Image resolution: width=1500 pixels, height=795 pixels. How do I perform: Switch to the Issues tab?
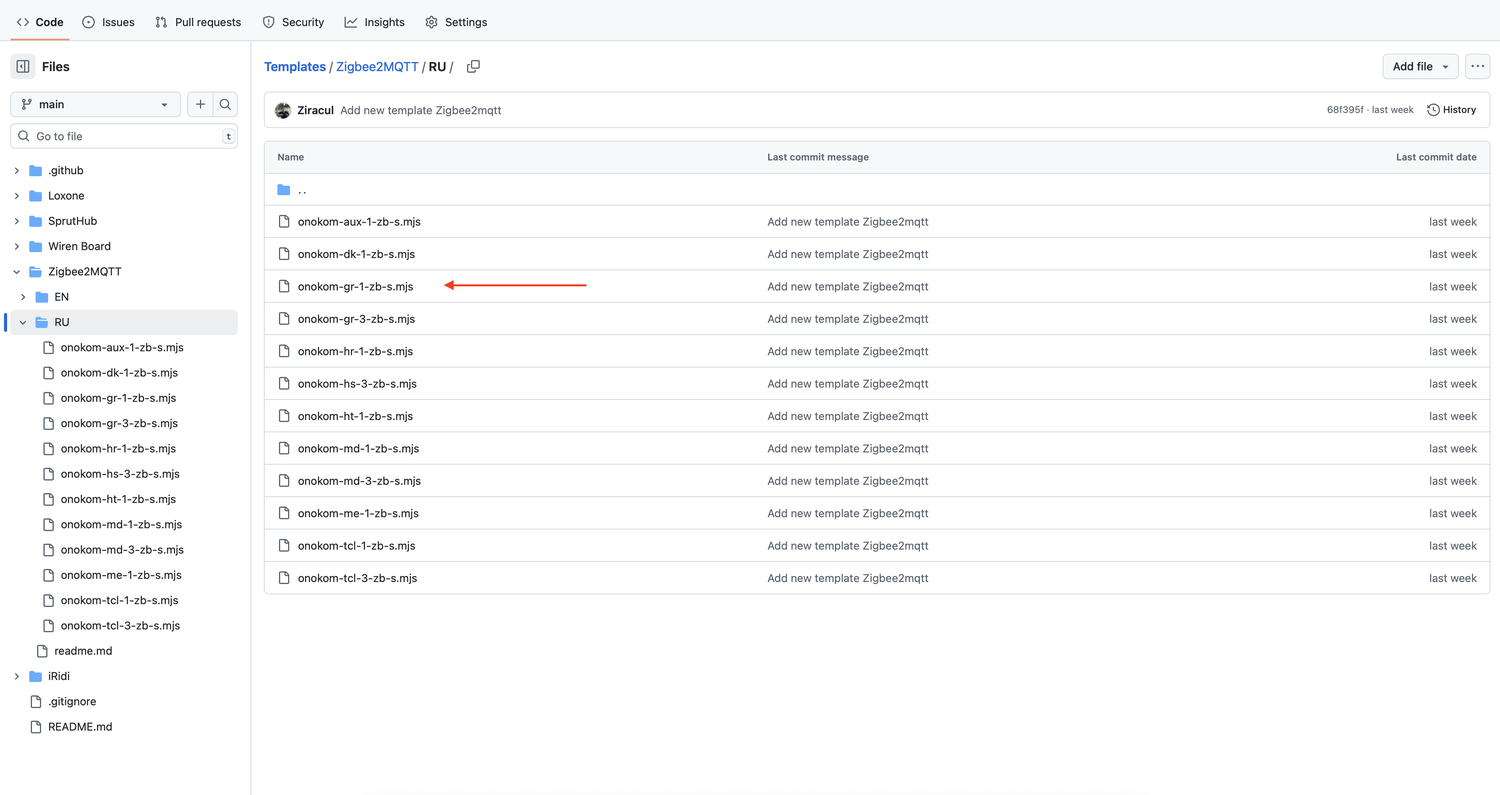[x=108, y=22]
